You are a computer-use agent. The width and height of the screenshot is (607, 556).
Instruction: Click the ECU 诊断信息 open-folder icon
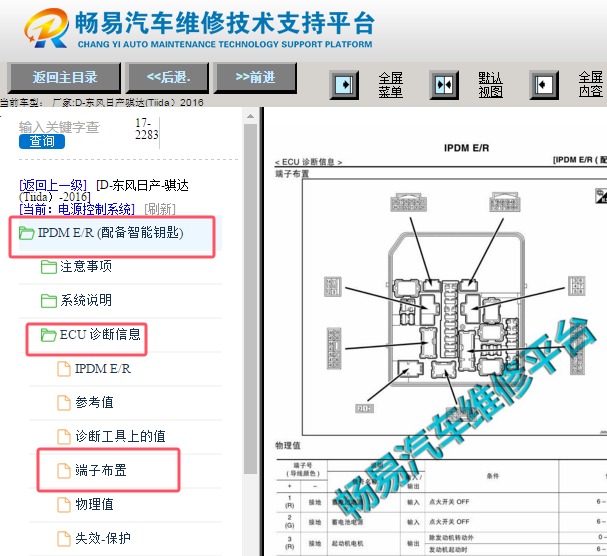(49, 335)
